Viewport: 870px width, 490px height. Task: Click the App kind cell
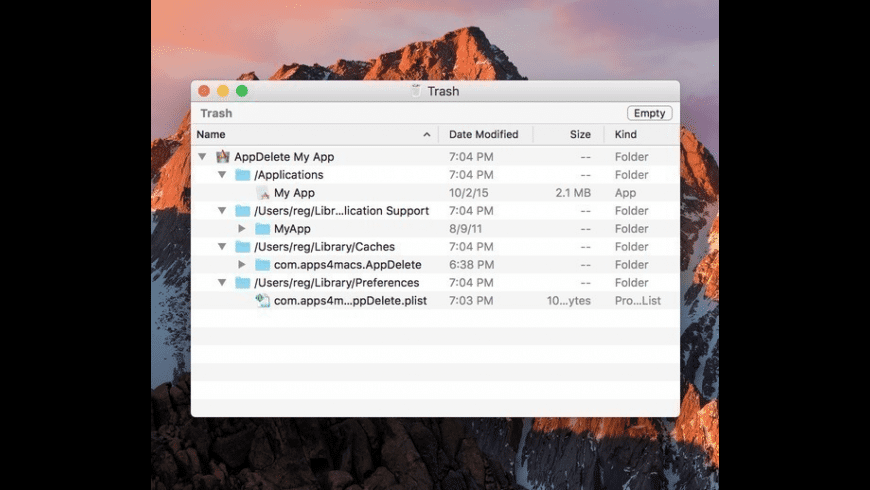point(625,193)
